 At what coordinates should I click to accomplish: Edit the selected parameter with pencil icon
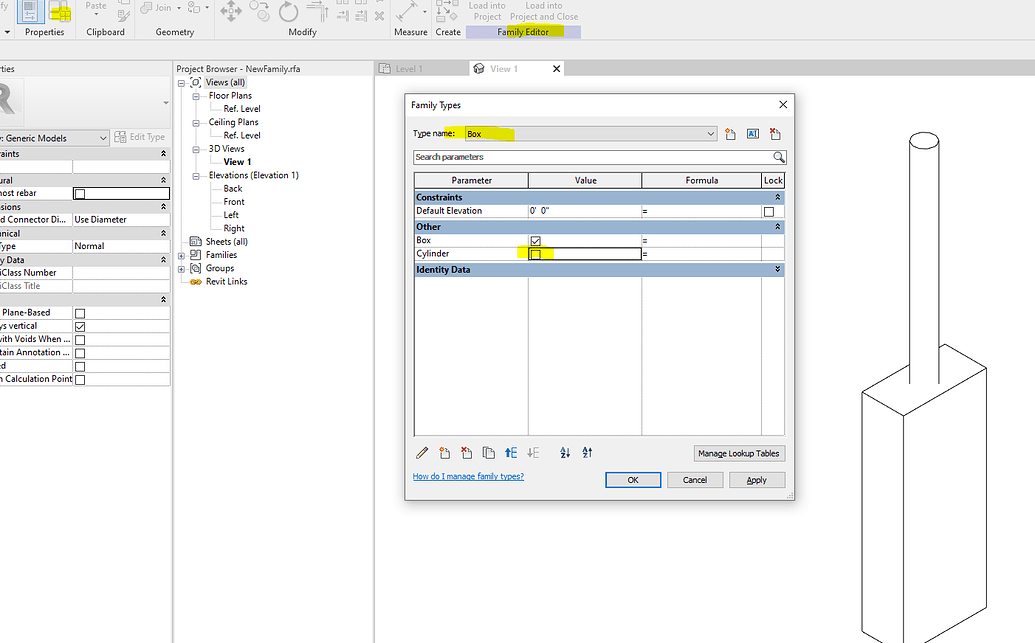(422, 453)
